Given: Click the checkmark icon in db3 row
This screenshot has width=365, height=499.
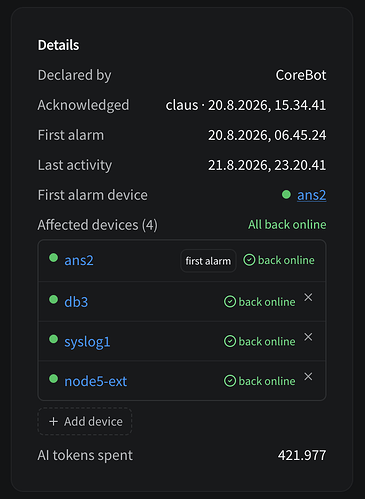Looking at the screenshot, I should (x=230, y=302).
